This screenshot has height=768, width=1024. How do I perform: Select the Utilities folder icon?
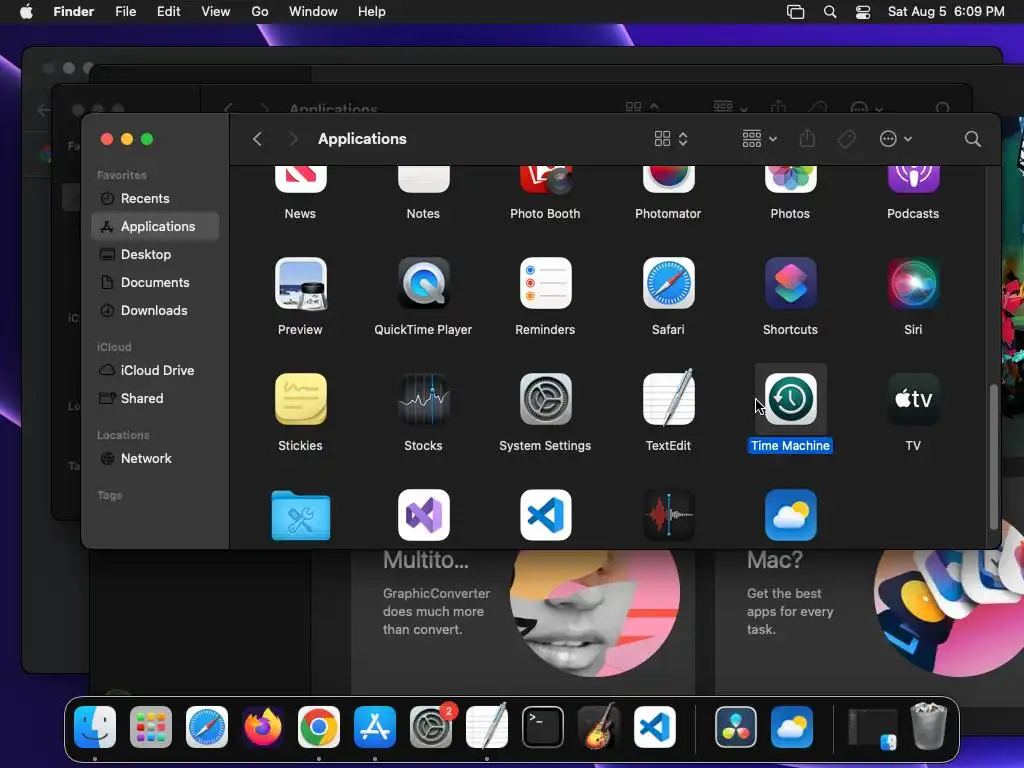tap(300, 516)
